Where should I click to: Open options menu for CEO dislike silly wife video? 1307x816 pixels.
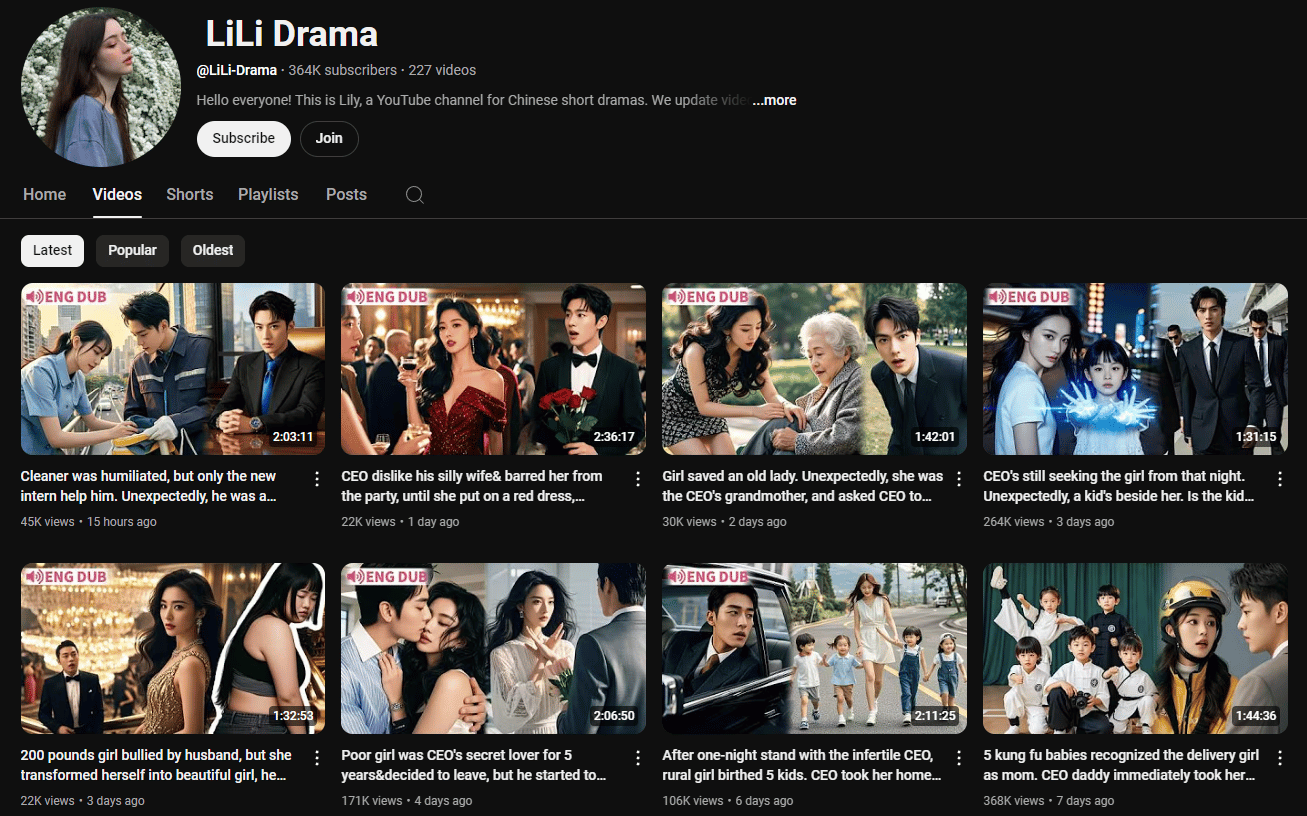638,479
